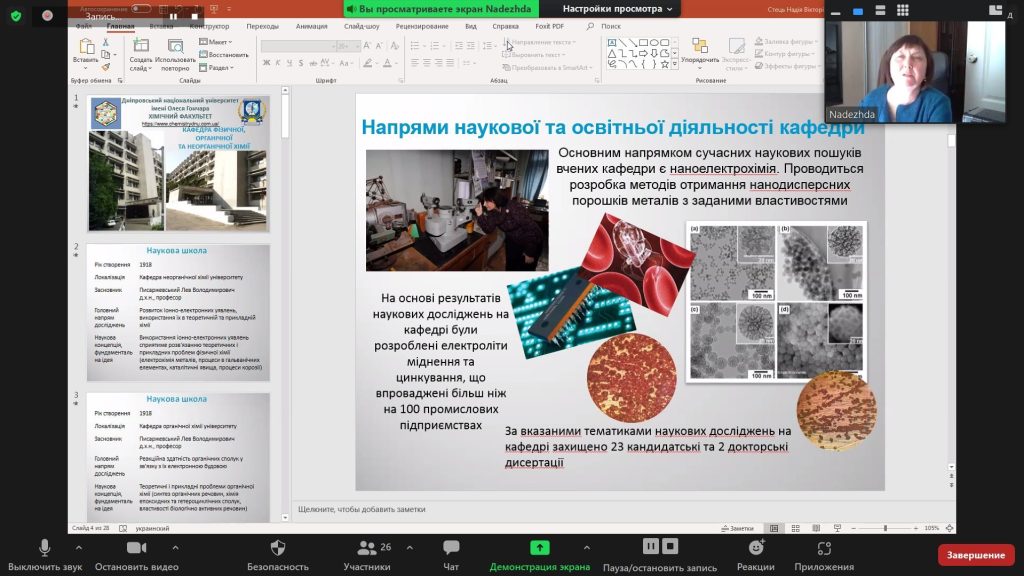Select the star shape in shapes gallery

[x=664, y=65]
